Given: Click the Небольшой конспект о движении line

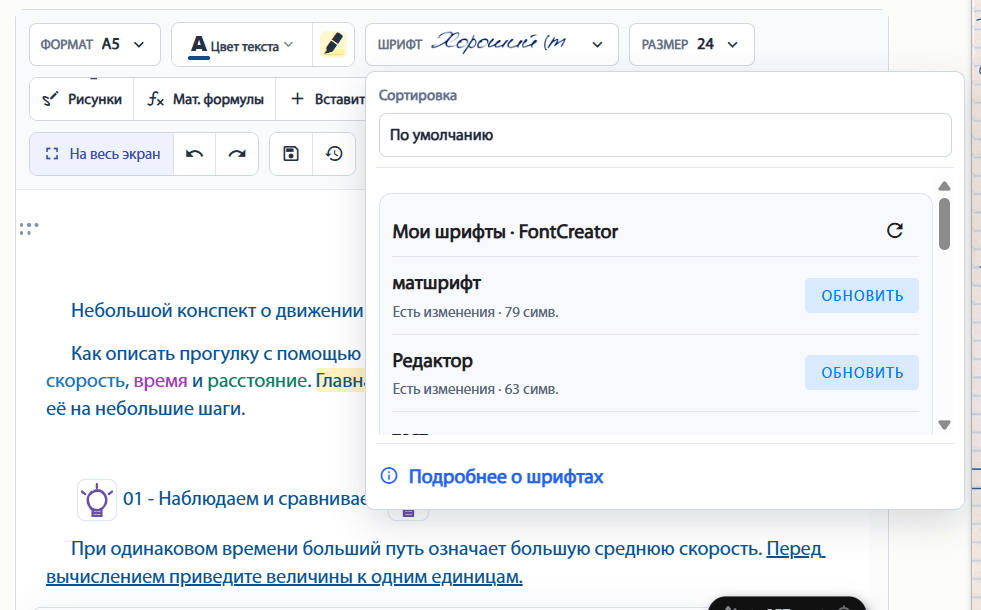Looking at the screenshot, I should [216, 310].
